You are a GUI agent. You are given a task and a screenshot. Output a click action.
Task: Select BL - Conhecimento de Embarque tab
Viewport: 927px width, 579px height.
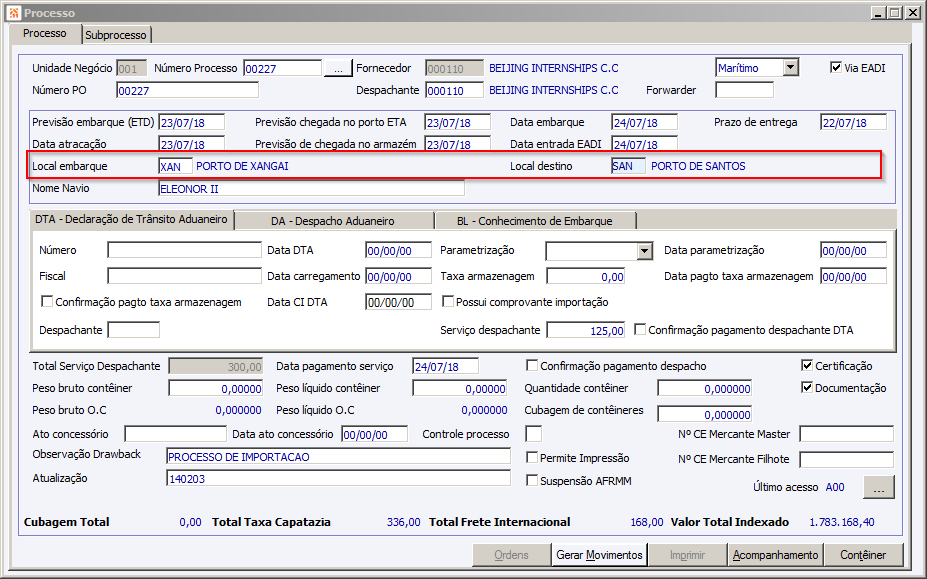pyautogui.click(x=535, y=221)
